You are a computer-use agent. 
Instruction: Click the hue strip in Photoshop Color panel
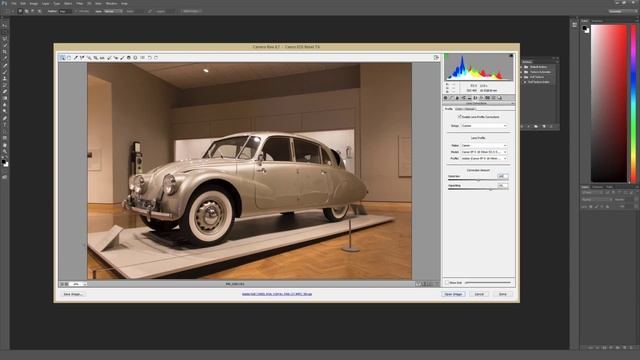click(x=634, y=103)
